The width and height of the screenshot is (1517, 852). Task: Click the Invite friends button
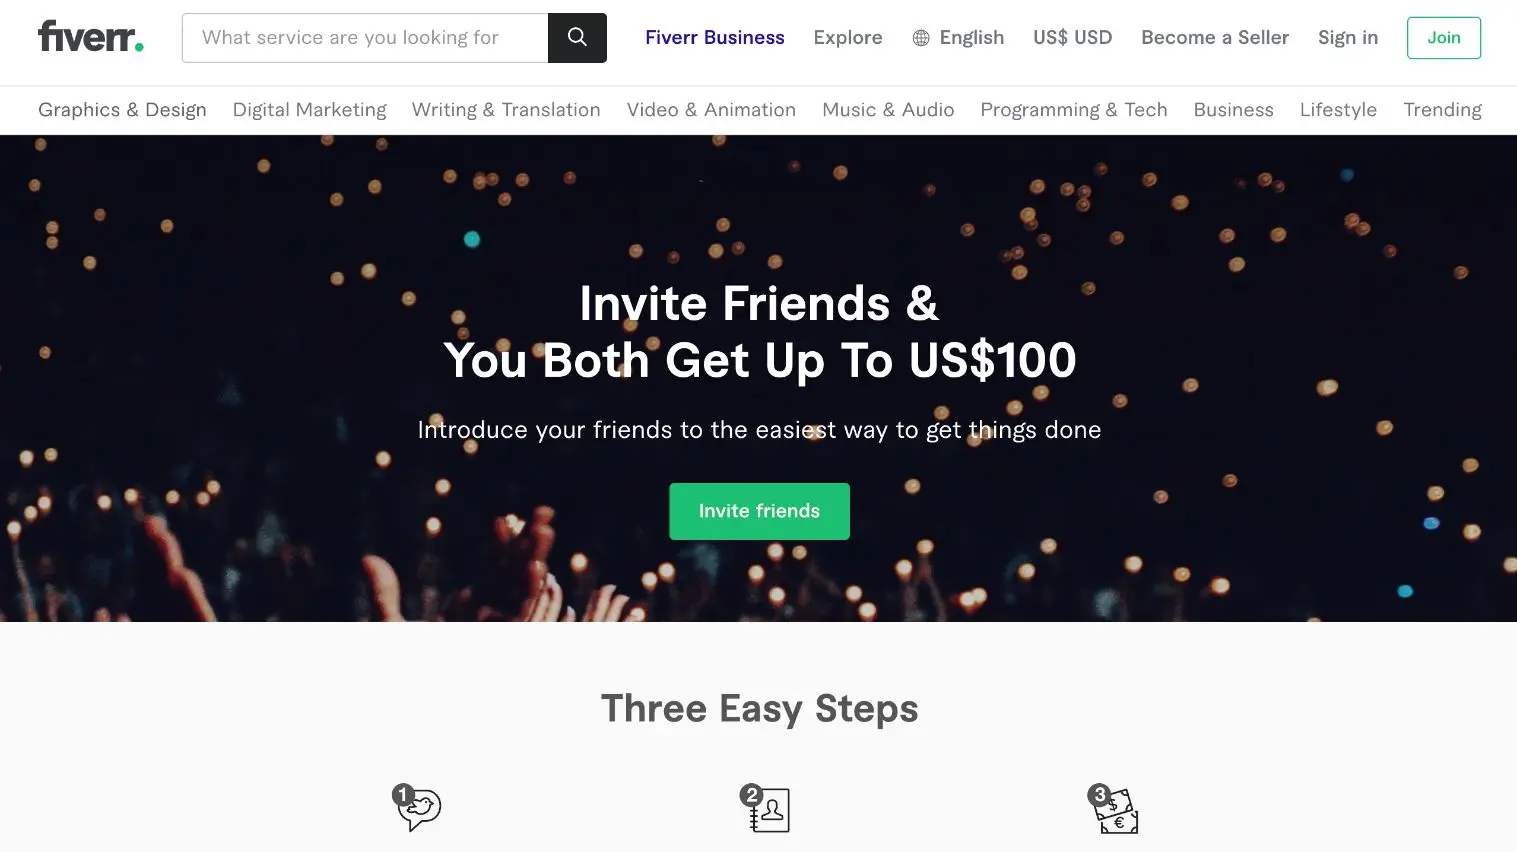[x=759, y=511]
